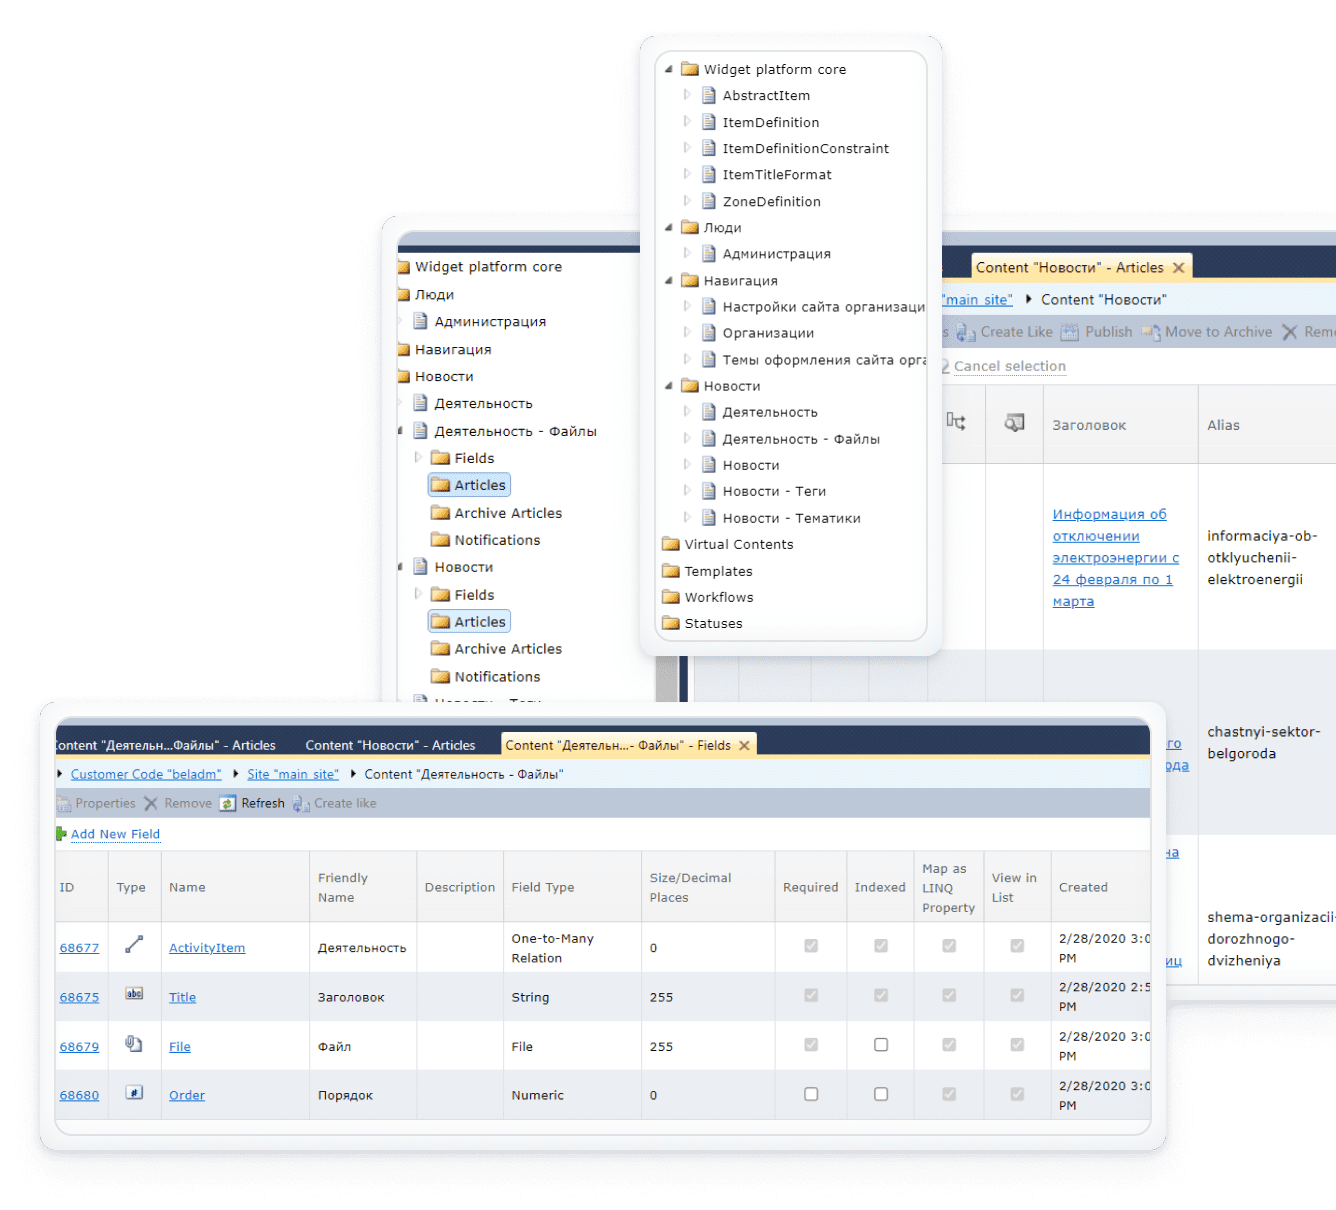
Task: Collapse the Люди folder in the front tree
Action: click(x=669, y=228)
